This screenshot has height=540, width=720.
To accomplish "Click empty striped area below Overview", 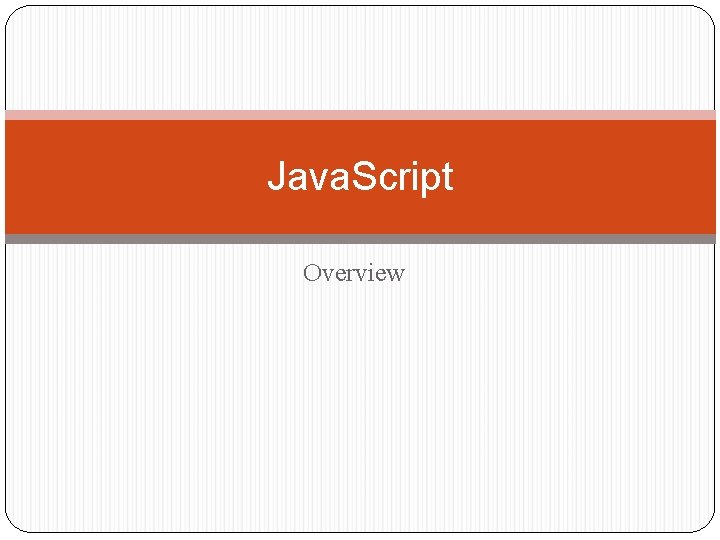I will coord(360,400).
